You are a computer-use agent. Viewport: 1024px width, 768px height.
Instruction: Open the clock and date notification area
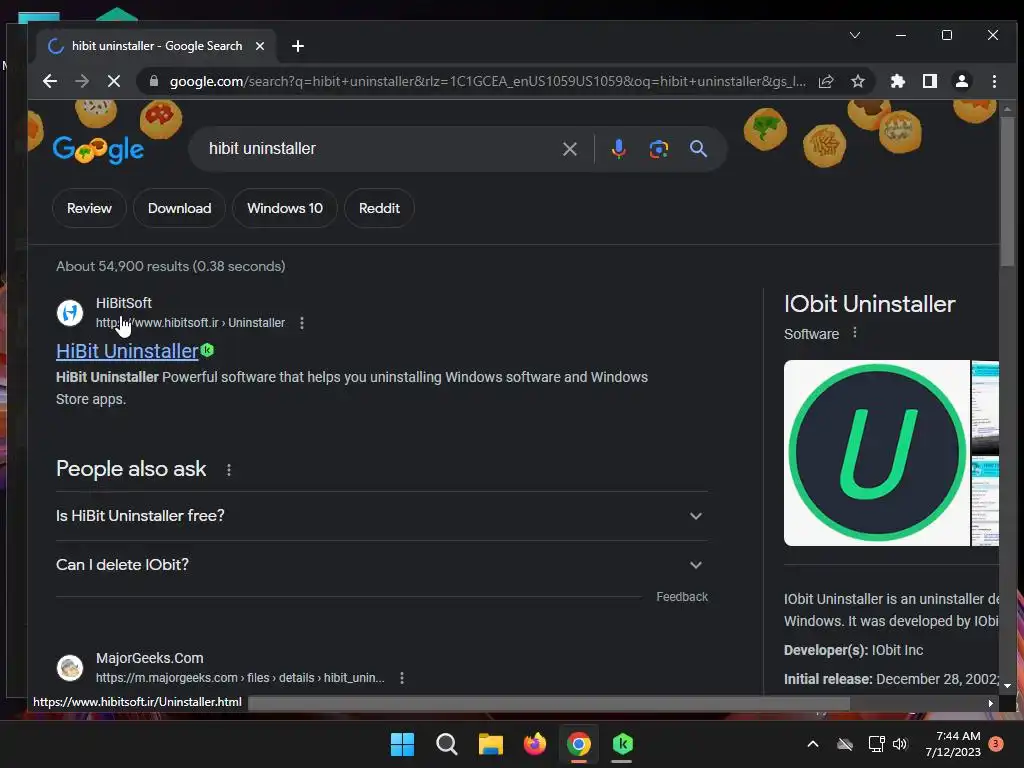pos(953,744)
